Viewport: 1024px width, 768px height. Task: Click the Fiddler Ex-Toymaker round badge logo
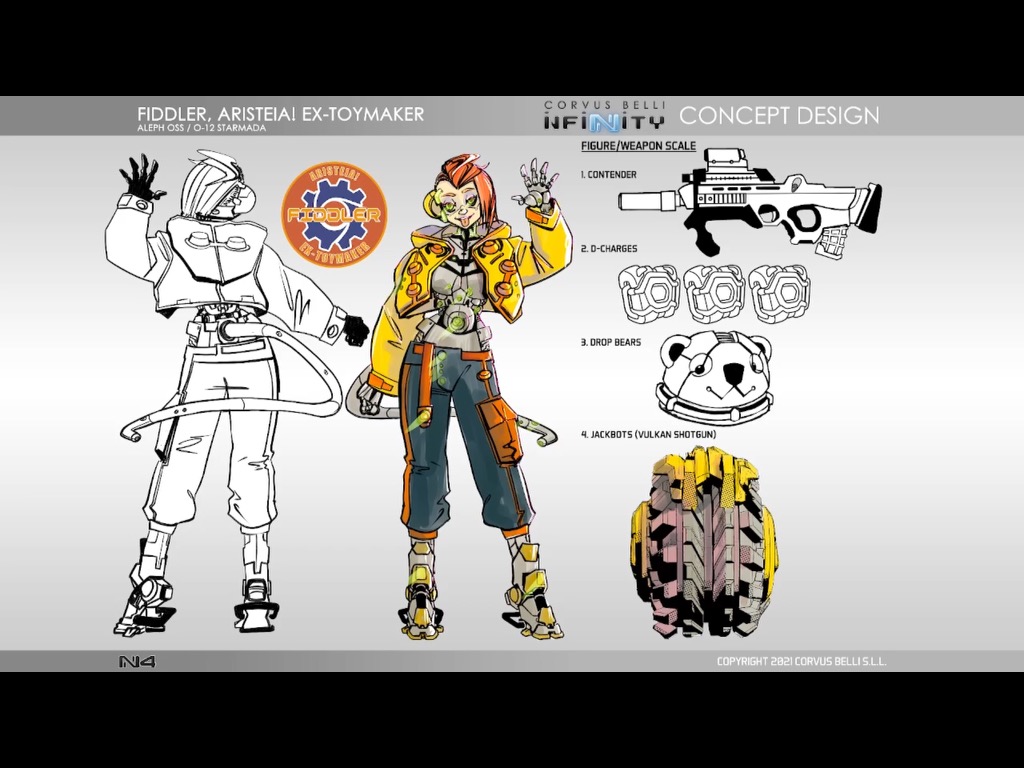334,215
